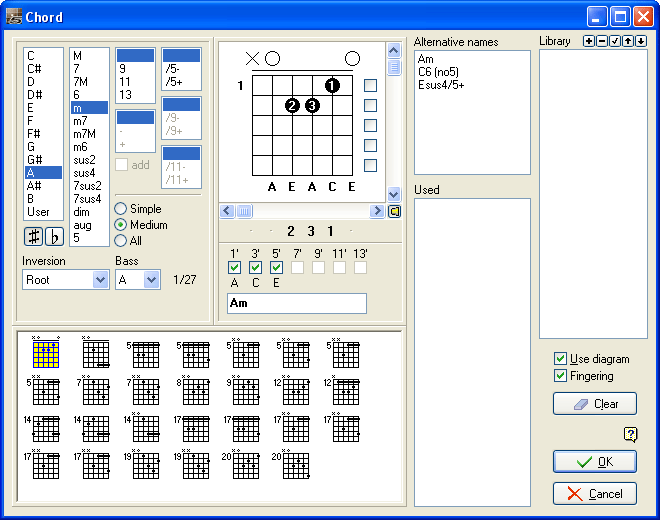Select root note G
This screenshot has height=520, width=660.
click(43, 147)
